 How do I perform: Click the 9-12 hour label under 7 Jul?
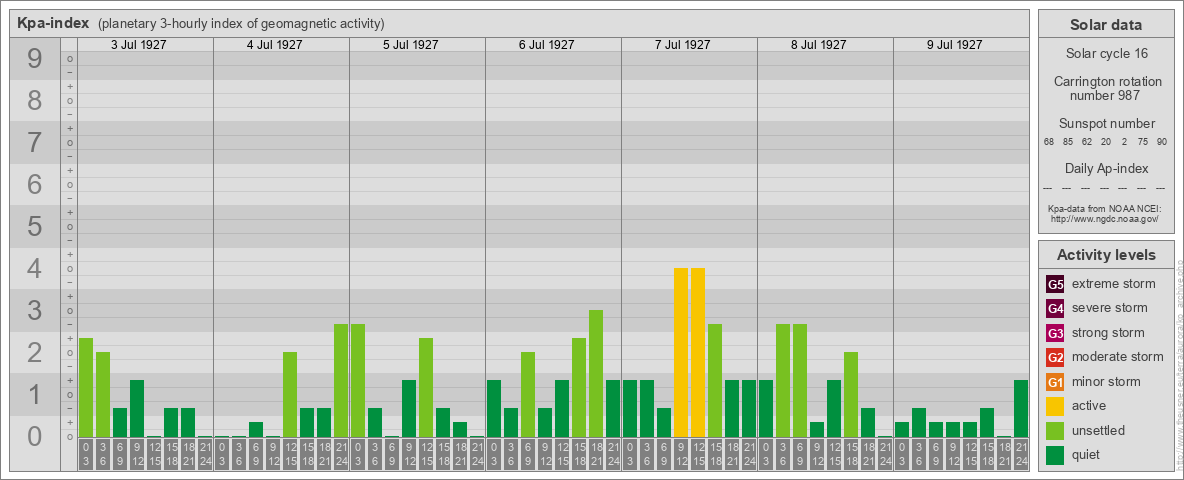681,455
